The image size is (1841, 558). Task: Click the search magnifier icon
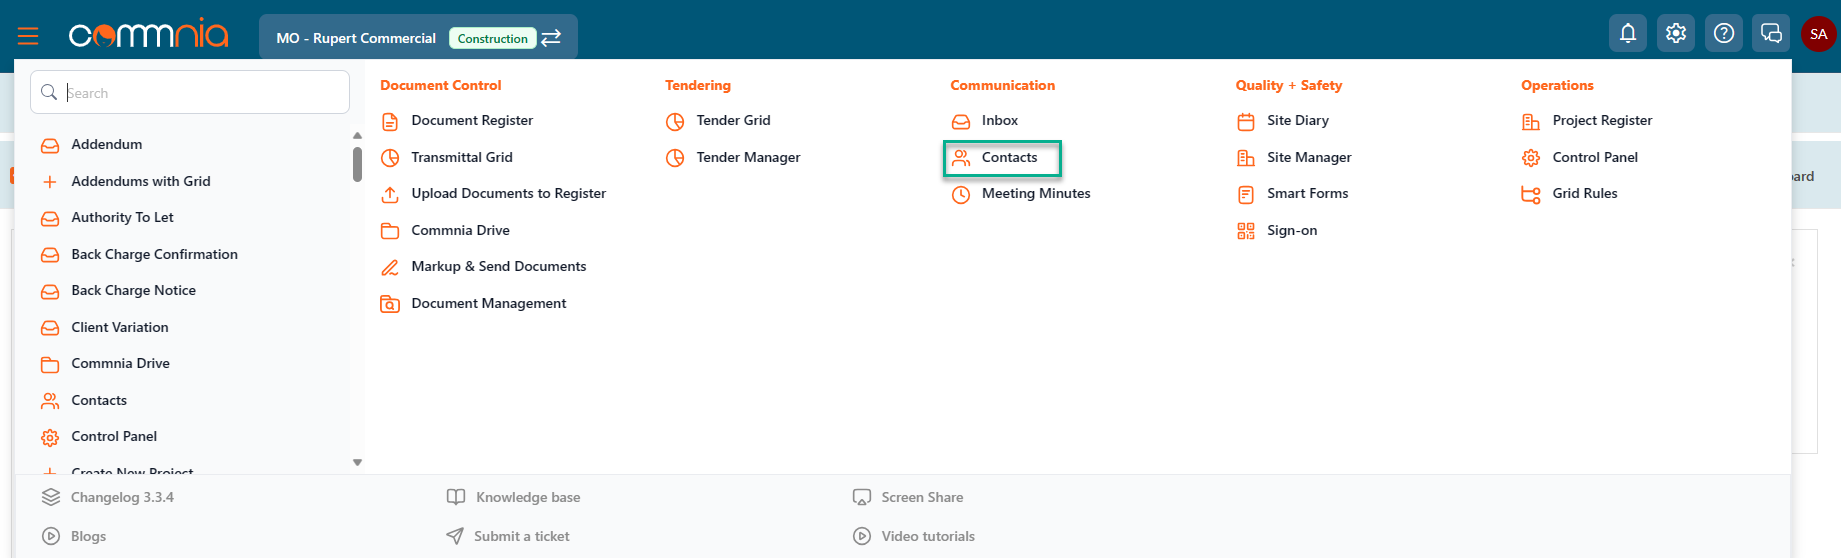tap(49, 92)
